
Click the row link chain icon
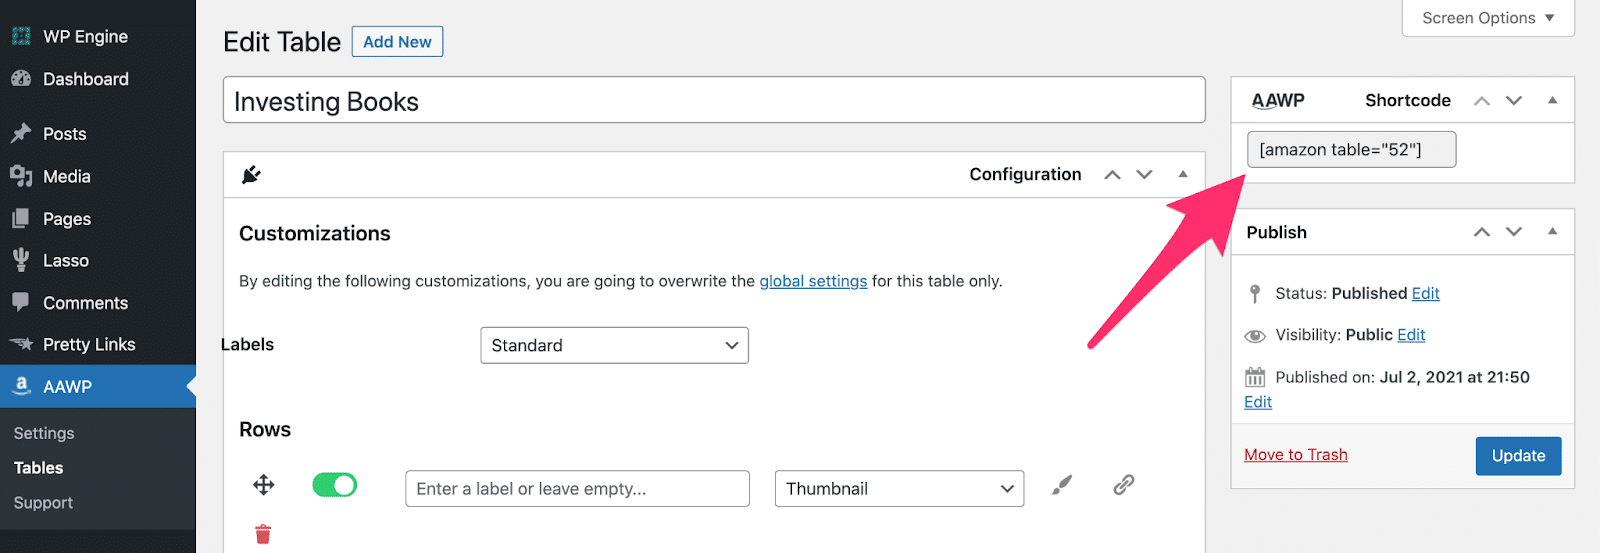point(1124,485)
